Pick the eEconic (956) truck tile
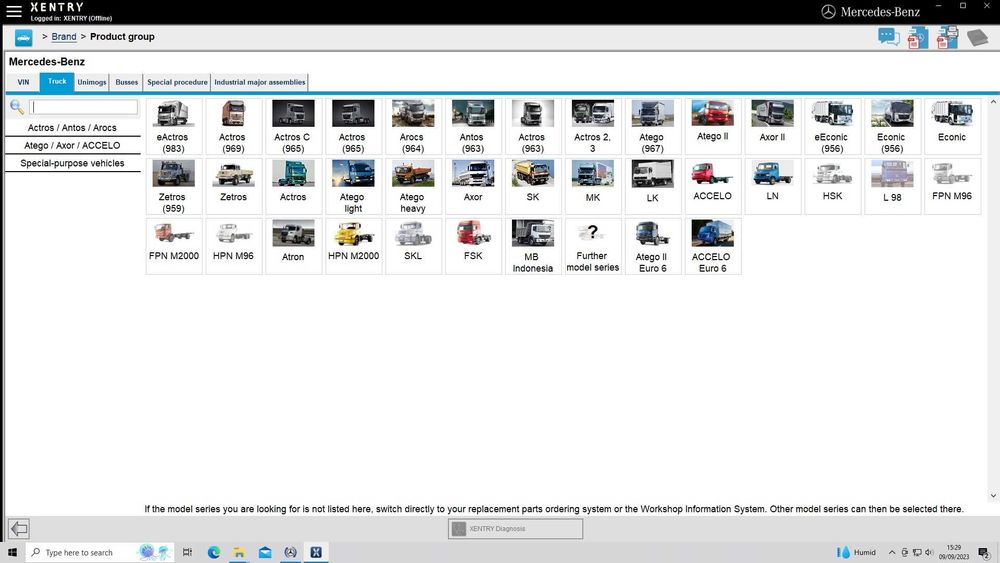 tap(831, 126)
